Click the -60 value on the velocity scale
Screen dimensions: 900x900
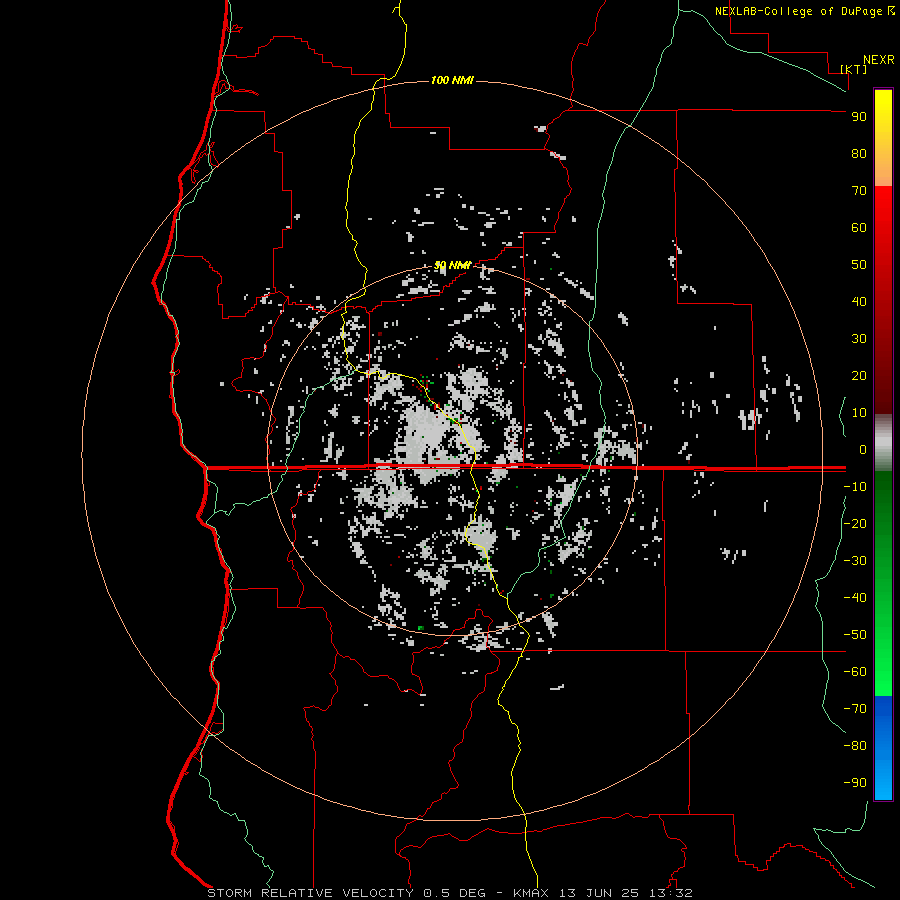point(855,672)
